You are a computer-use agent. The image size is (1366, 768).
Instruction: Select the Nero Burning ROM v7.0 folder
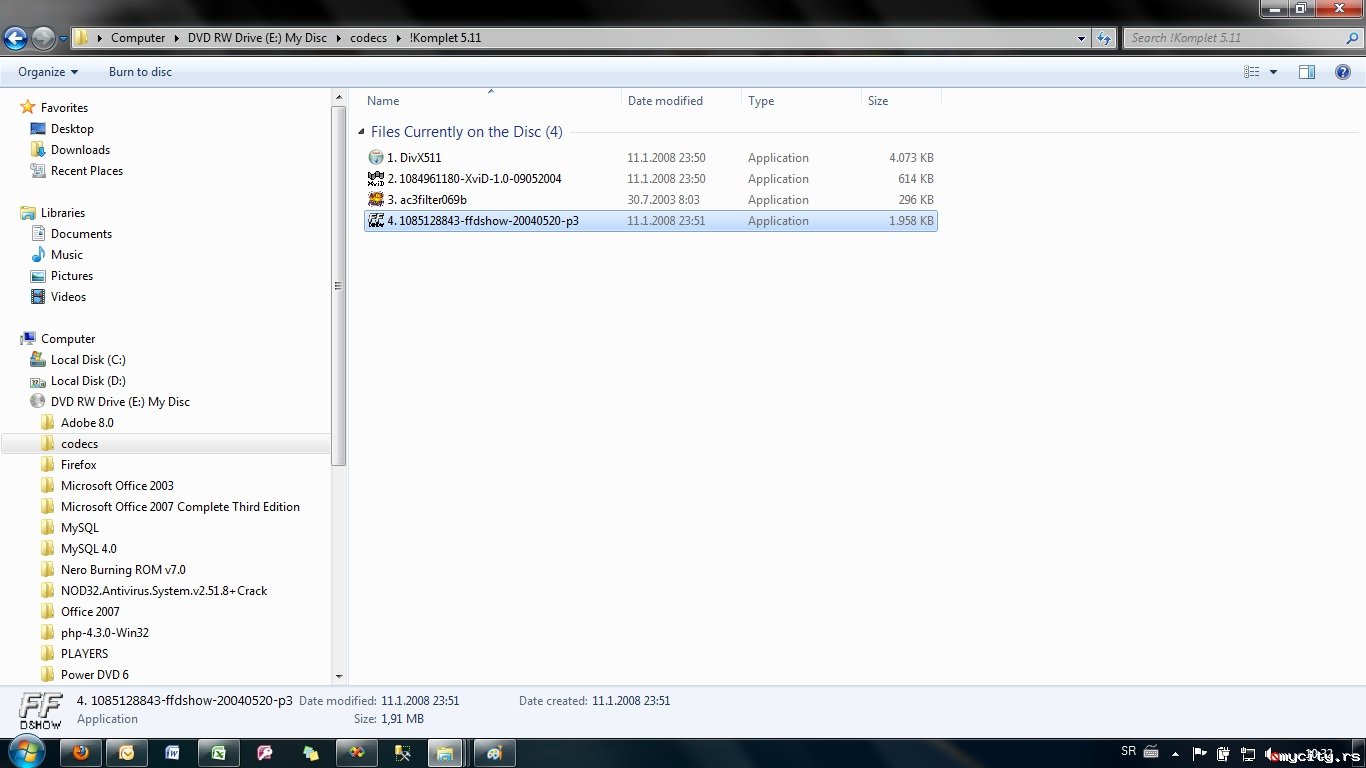click(x=123, y=570)
